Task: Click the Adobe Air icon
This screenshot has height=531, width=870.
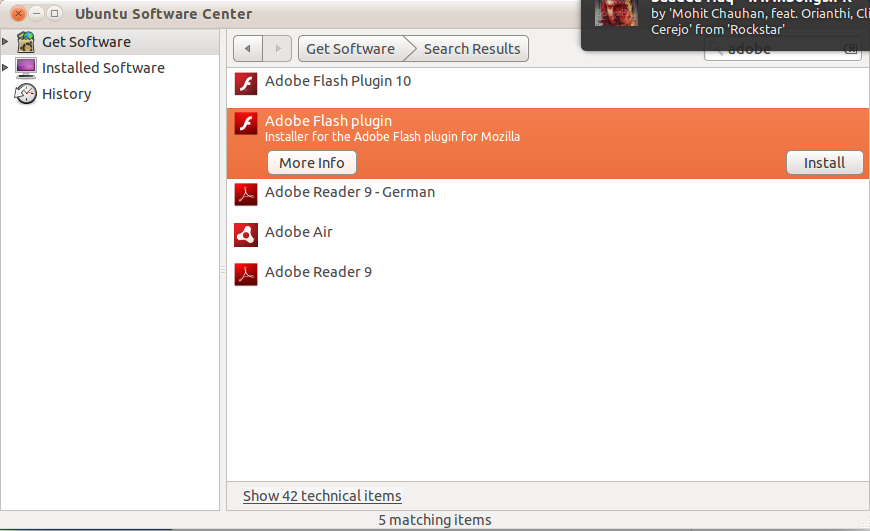Action: click(246, 235)
